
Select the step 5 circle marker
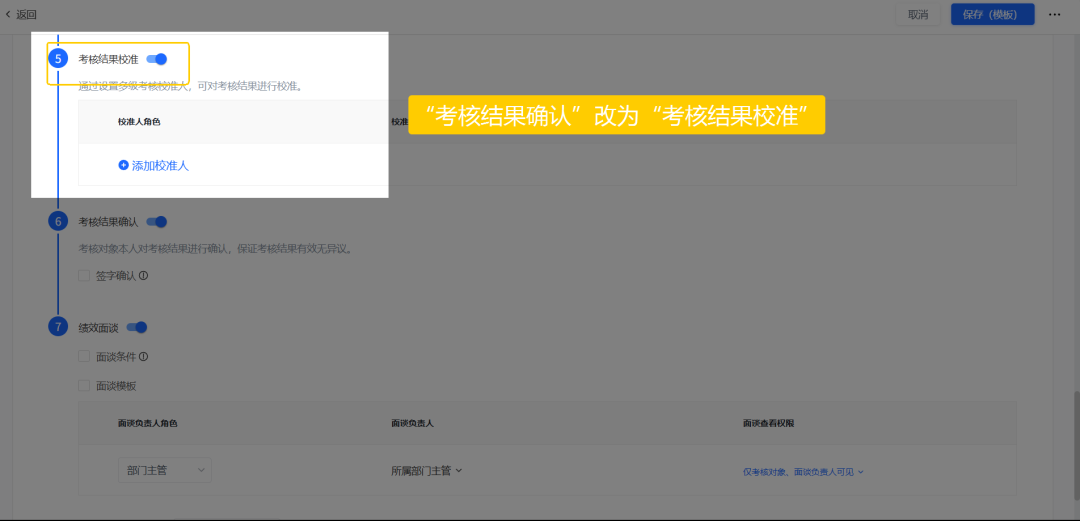click(58, 59)
